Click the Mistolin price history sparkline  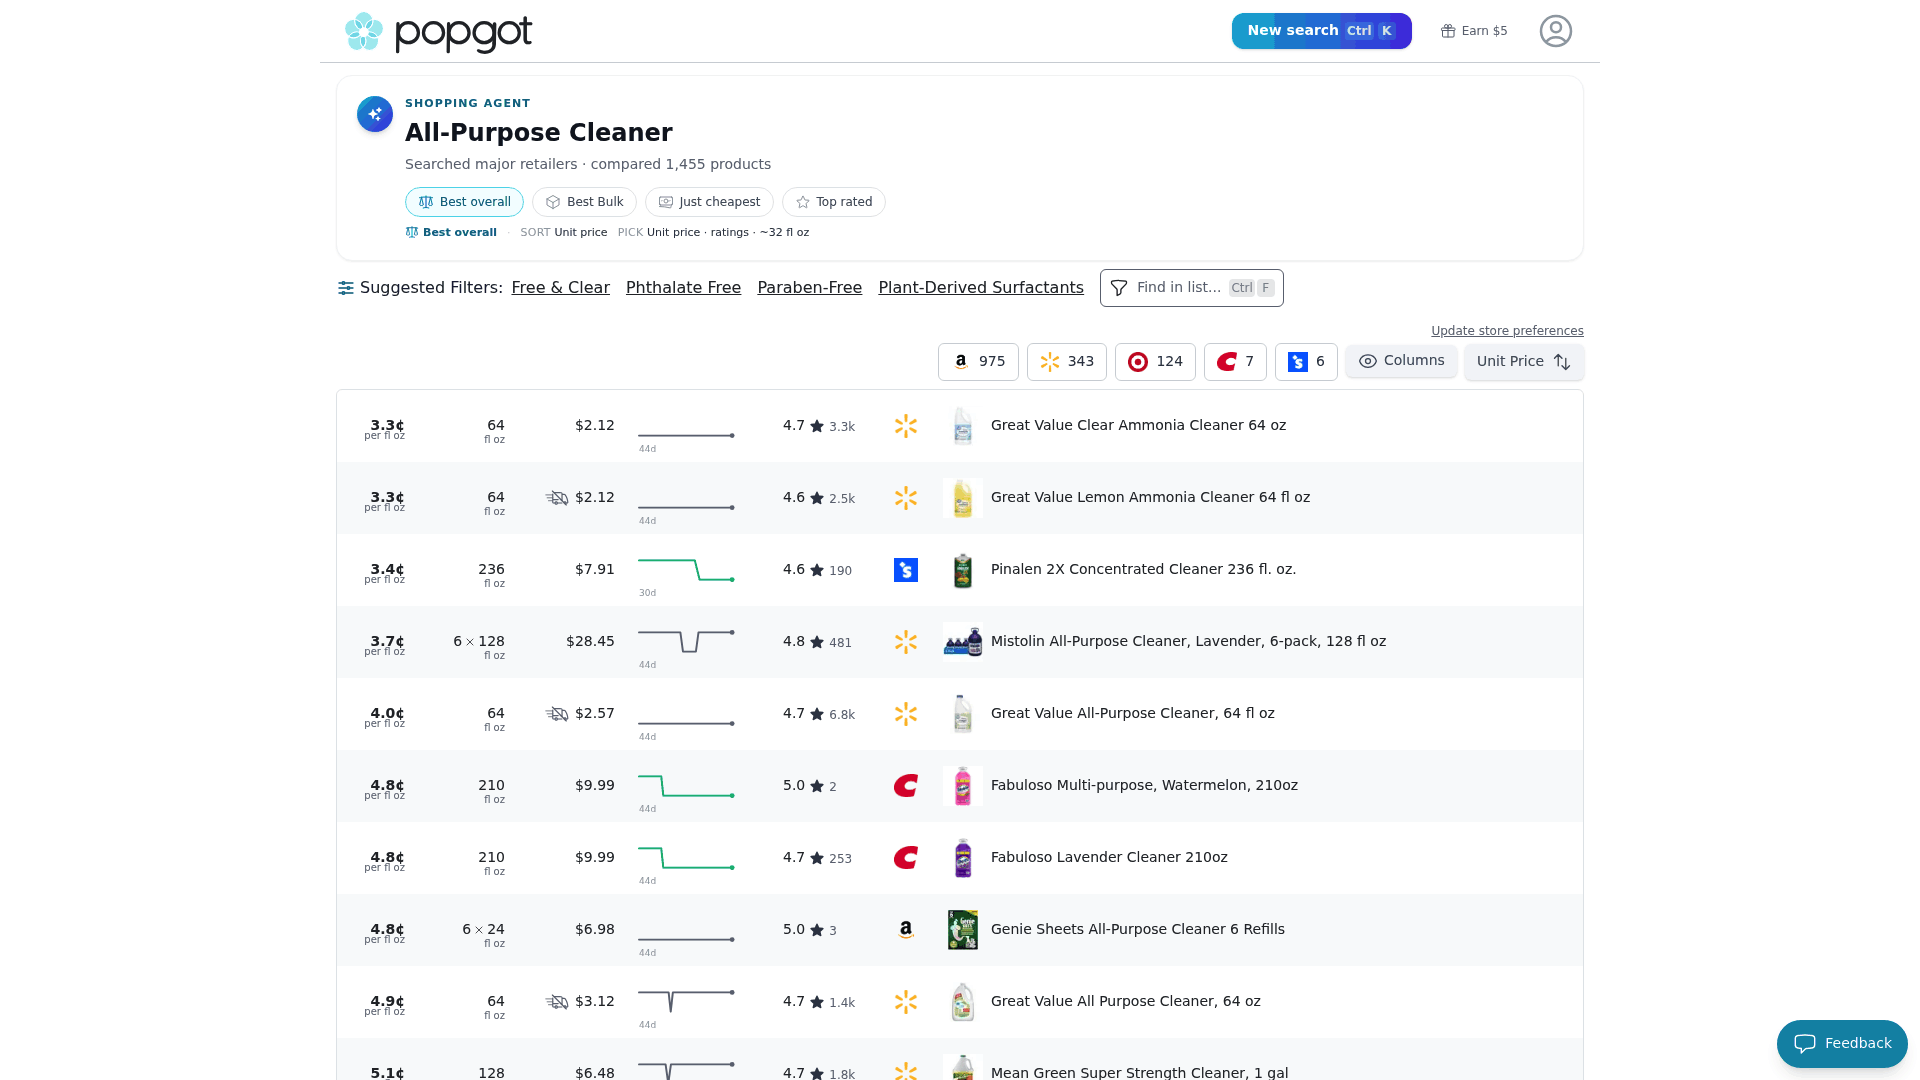click(x=686, y=642)
